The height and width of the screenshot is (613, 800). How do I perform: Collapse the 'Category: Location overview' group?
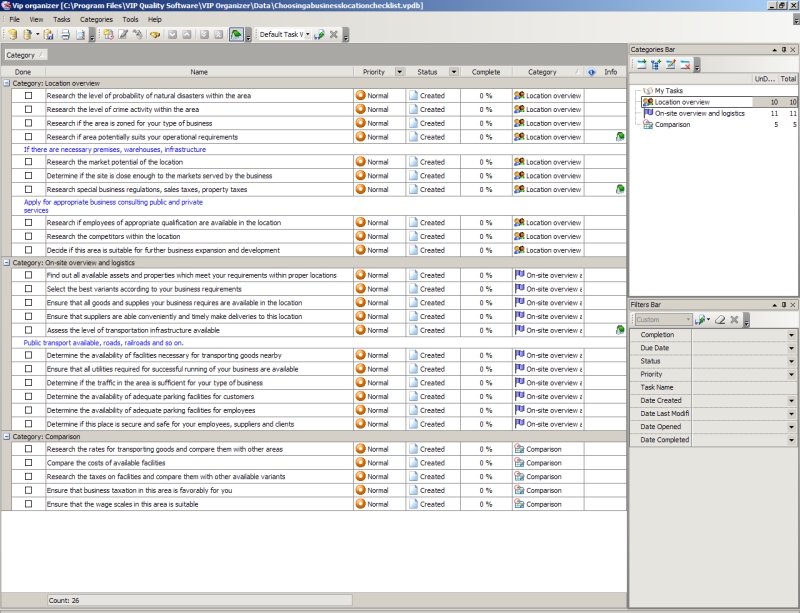pyautogui.click(x=7, y=83)
